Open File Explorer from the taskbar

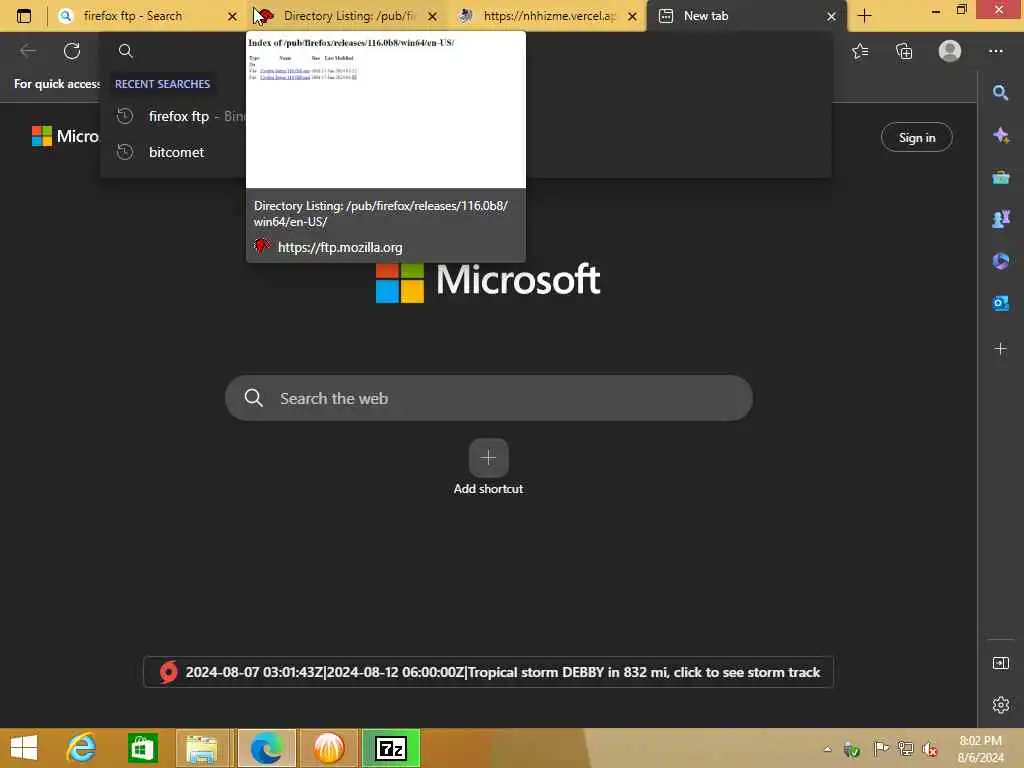(x=202, y=748)
